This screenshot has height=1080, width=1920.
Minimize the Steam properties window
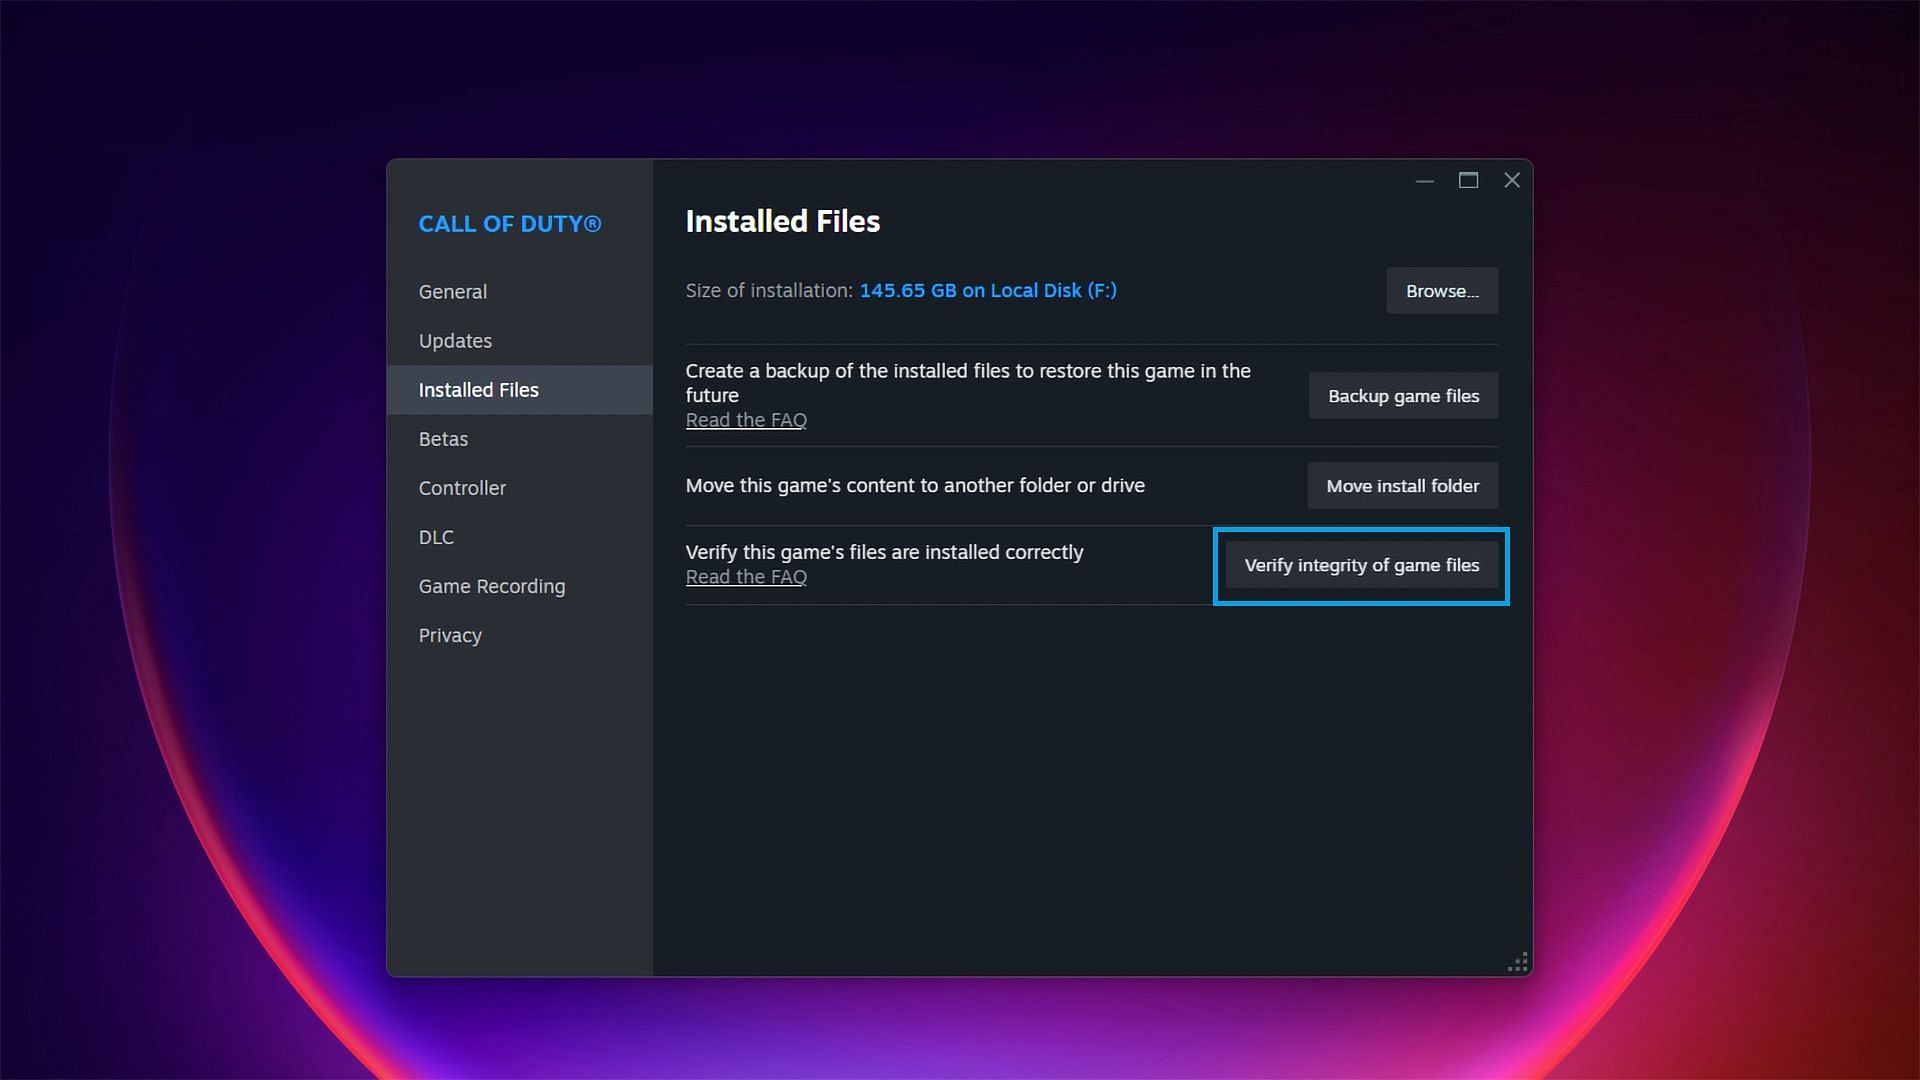click(1424, 181)
